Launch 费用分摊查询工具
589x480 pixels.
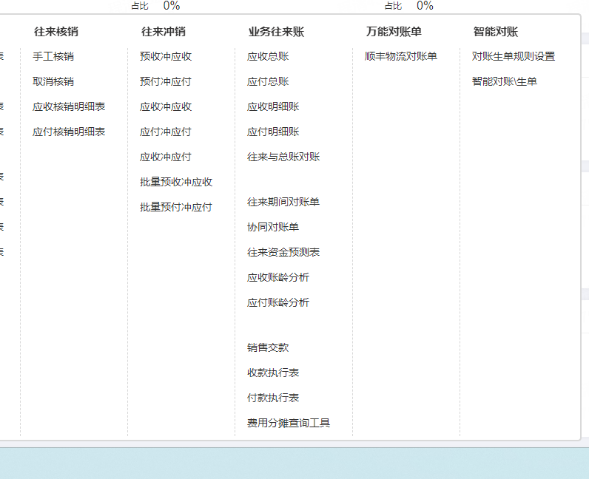point(288,423)
